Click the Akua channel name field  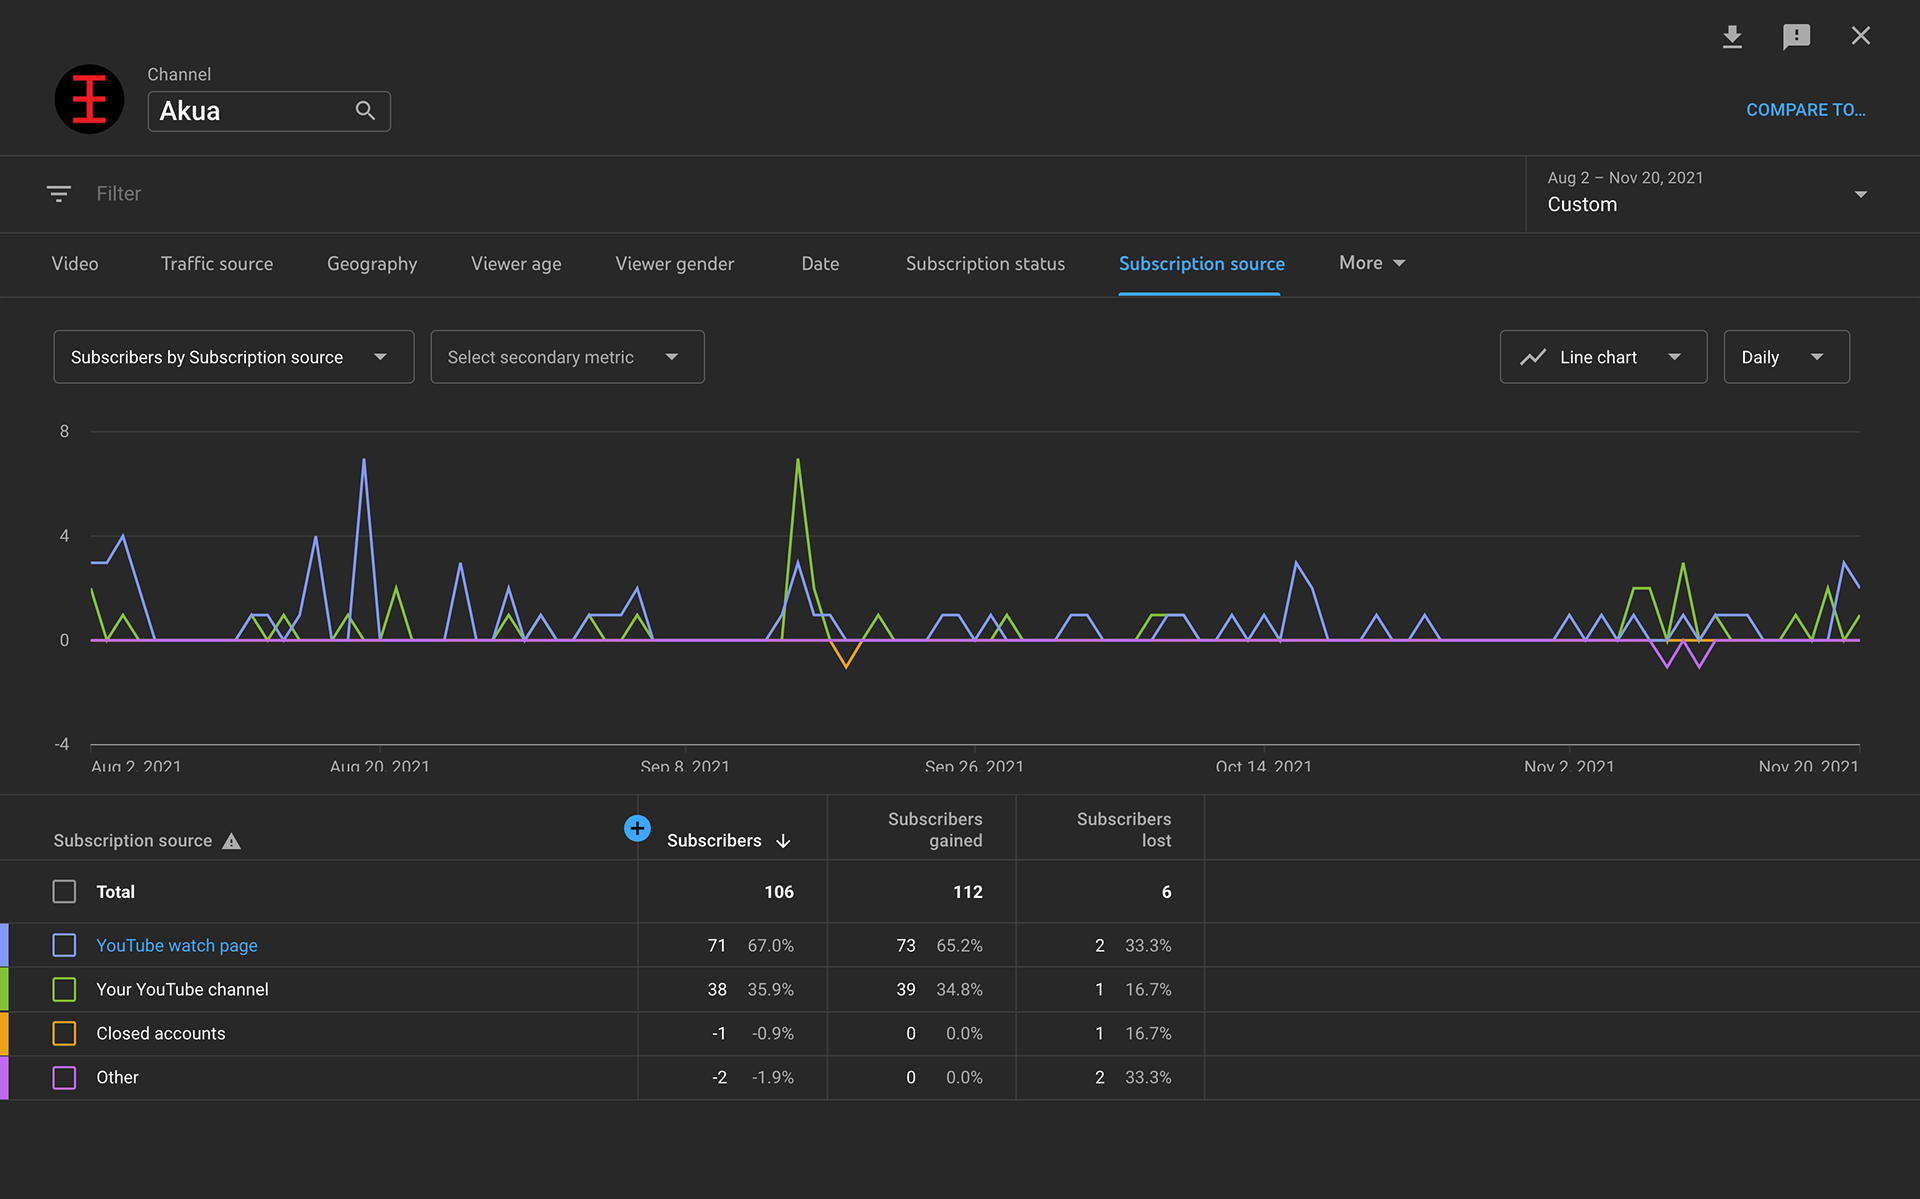coord(269,111)
